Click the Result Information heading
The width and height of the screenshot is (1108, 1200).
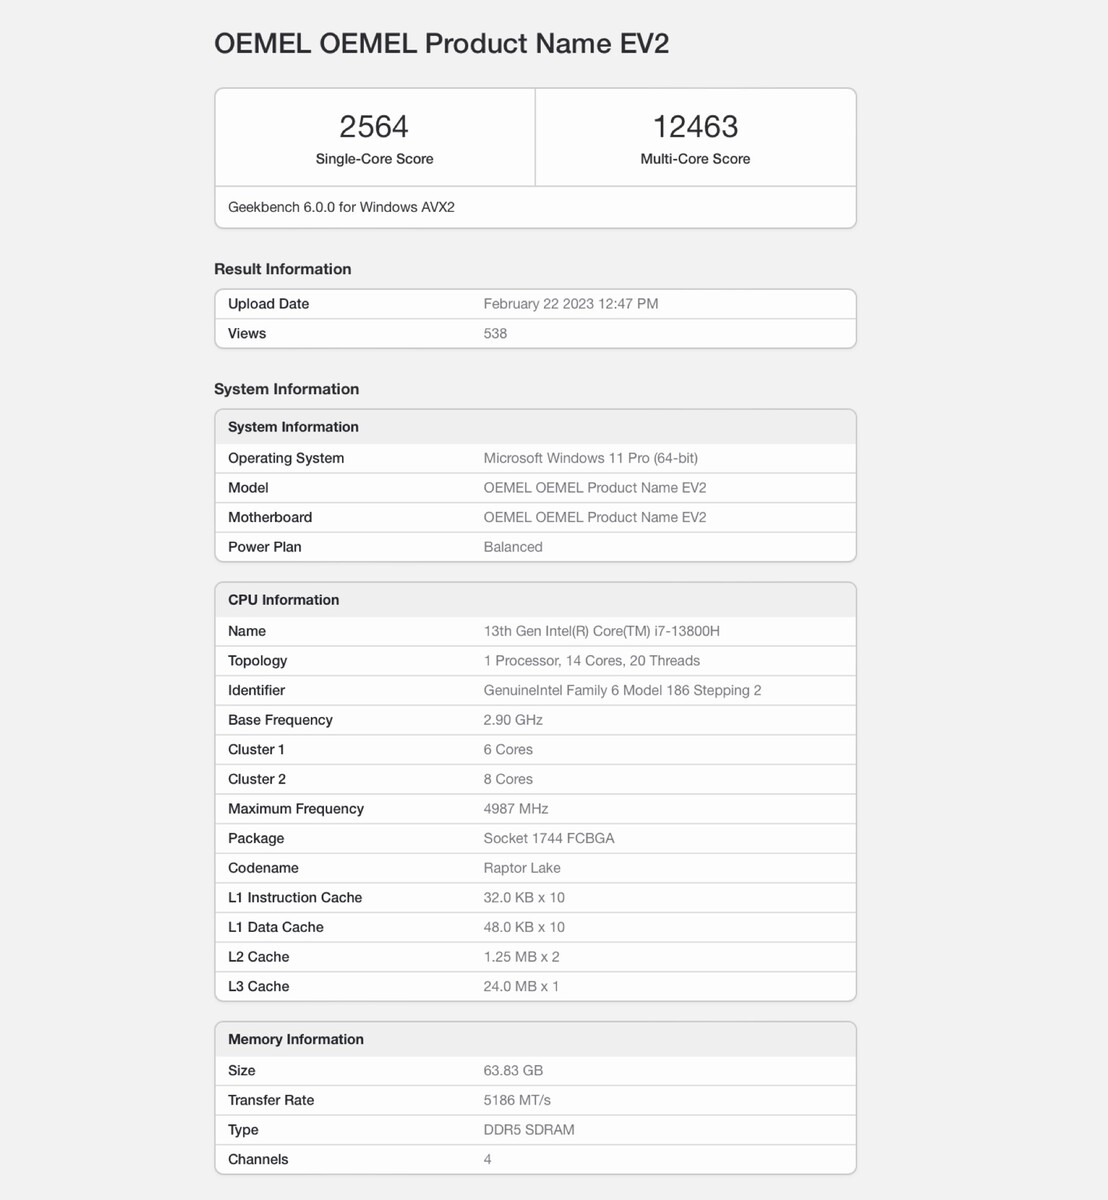(x=282, y=269)
